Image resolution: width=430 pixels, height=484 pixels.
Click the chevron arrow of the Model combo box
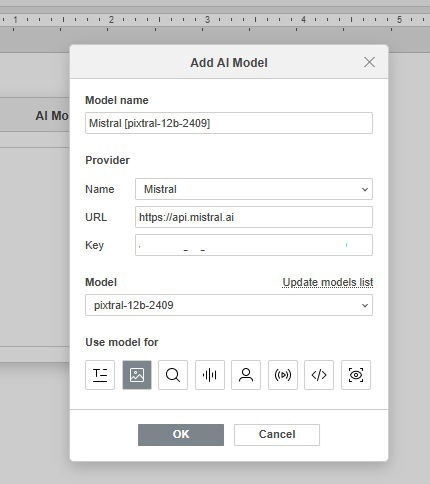[x=365, y=305]
